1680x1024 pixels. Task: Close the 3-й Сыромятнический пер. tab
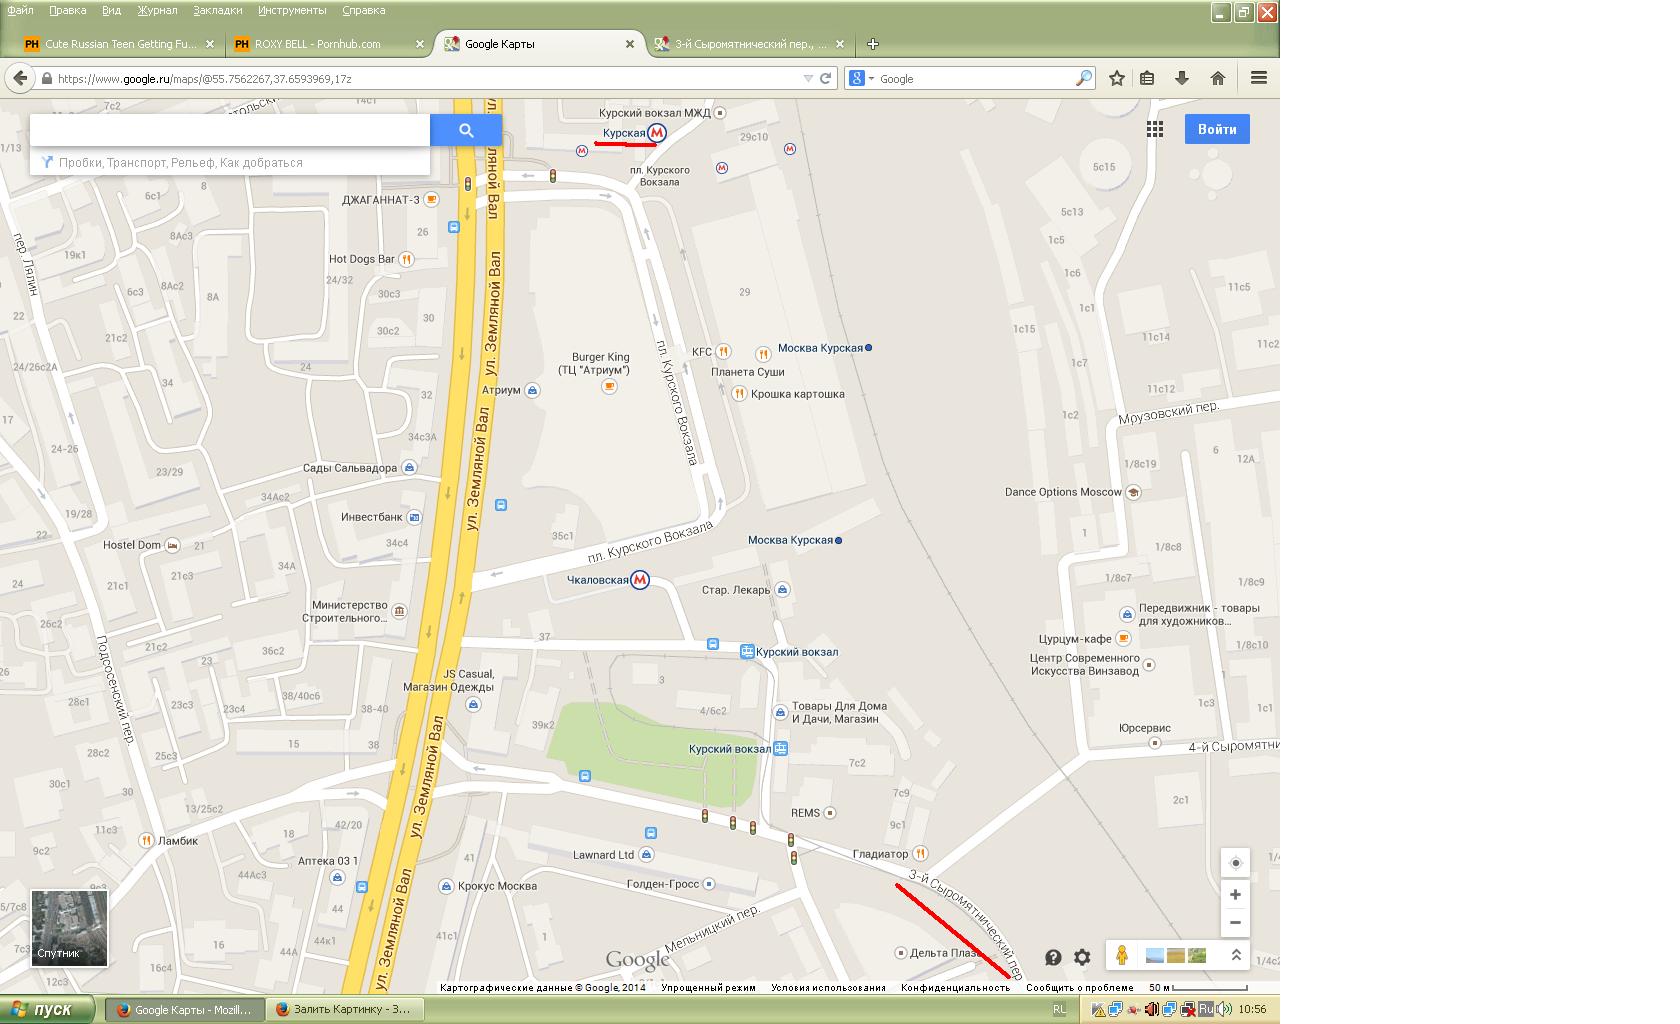839,44
